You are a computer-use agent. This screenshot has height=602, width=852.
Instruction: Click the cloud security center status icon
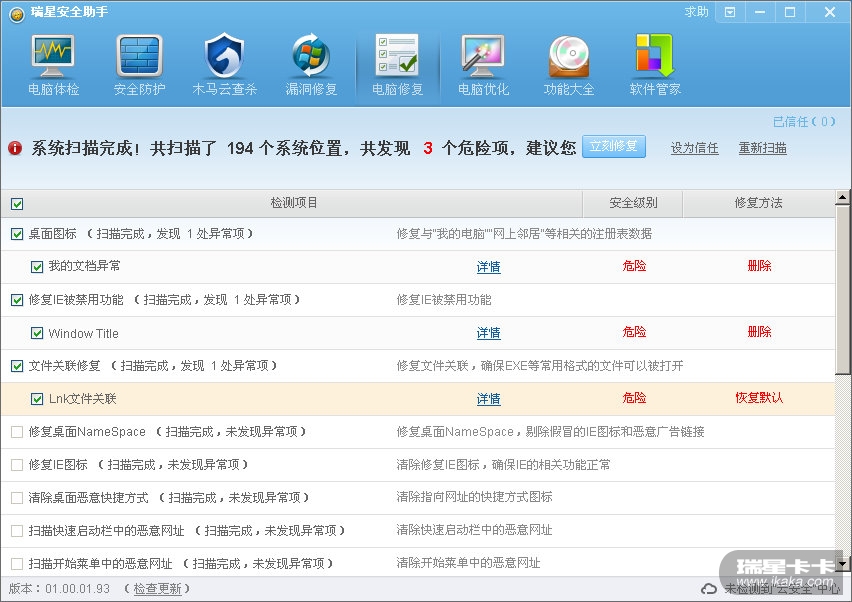click(709, 589)
